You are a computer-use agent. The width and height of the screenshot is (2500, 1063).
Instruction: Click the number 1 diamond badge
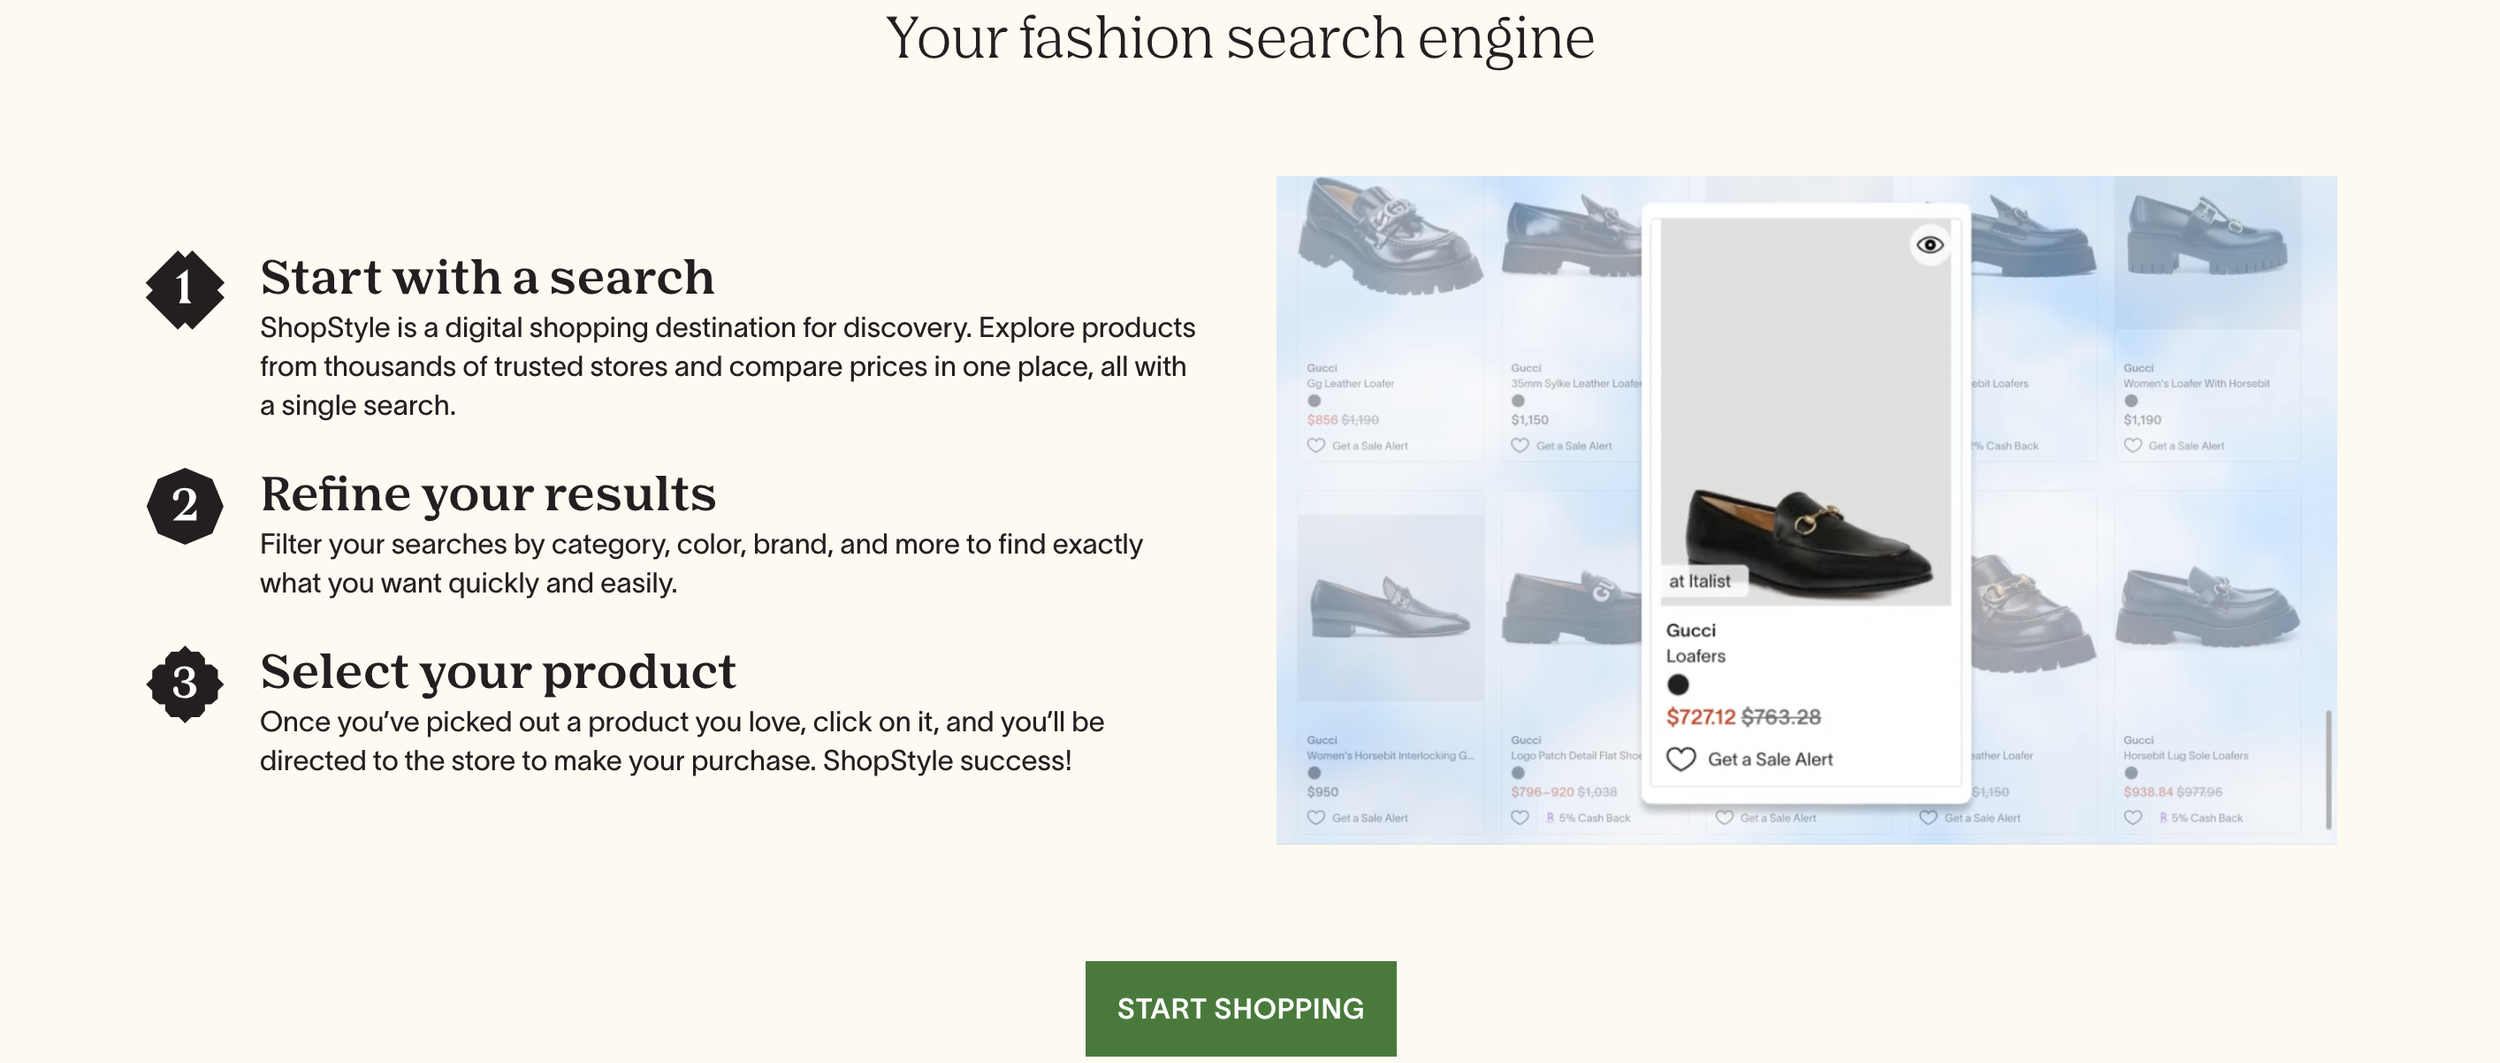[x=185, y=290]
